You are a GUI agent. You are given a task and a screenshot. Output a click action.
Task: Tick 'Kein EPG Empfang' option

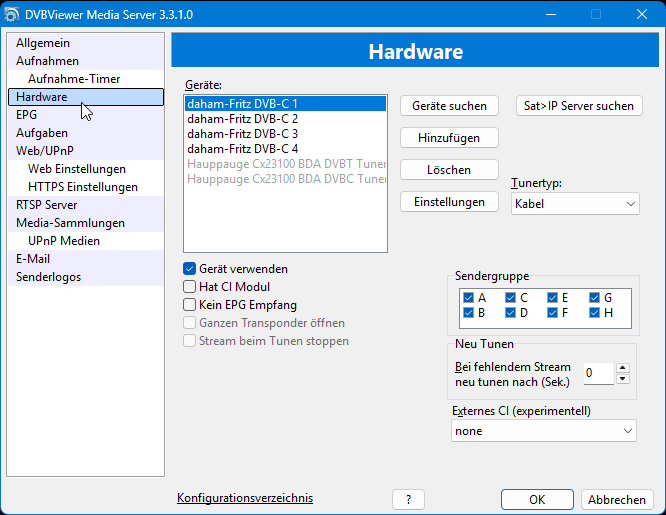190,305
